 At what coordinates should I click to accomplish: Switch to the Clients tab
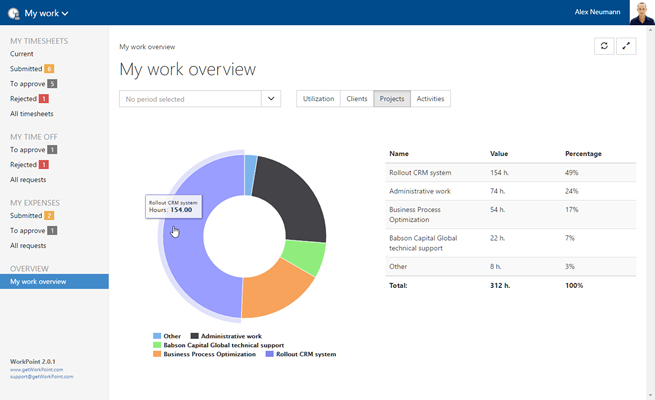point(356,99)
